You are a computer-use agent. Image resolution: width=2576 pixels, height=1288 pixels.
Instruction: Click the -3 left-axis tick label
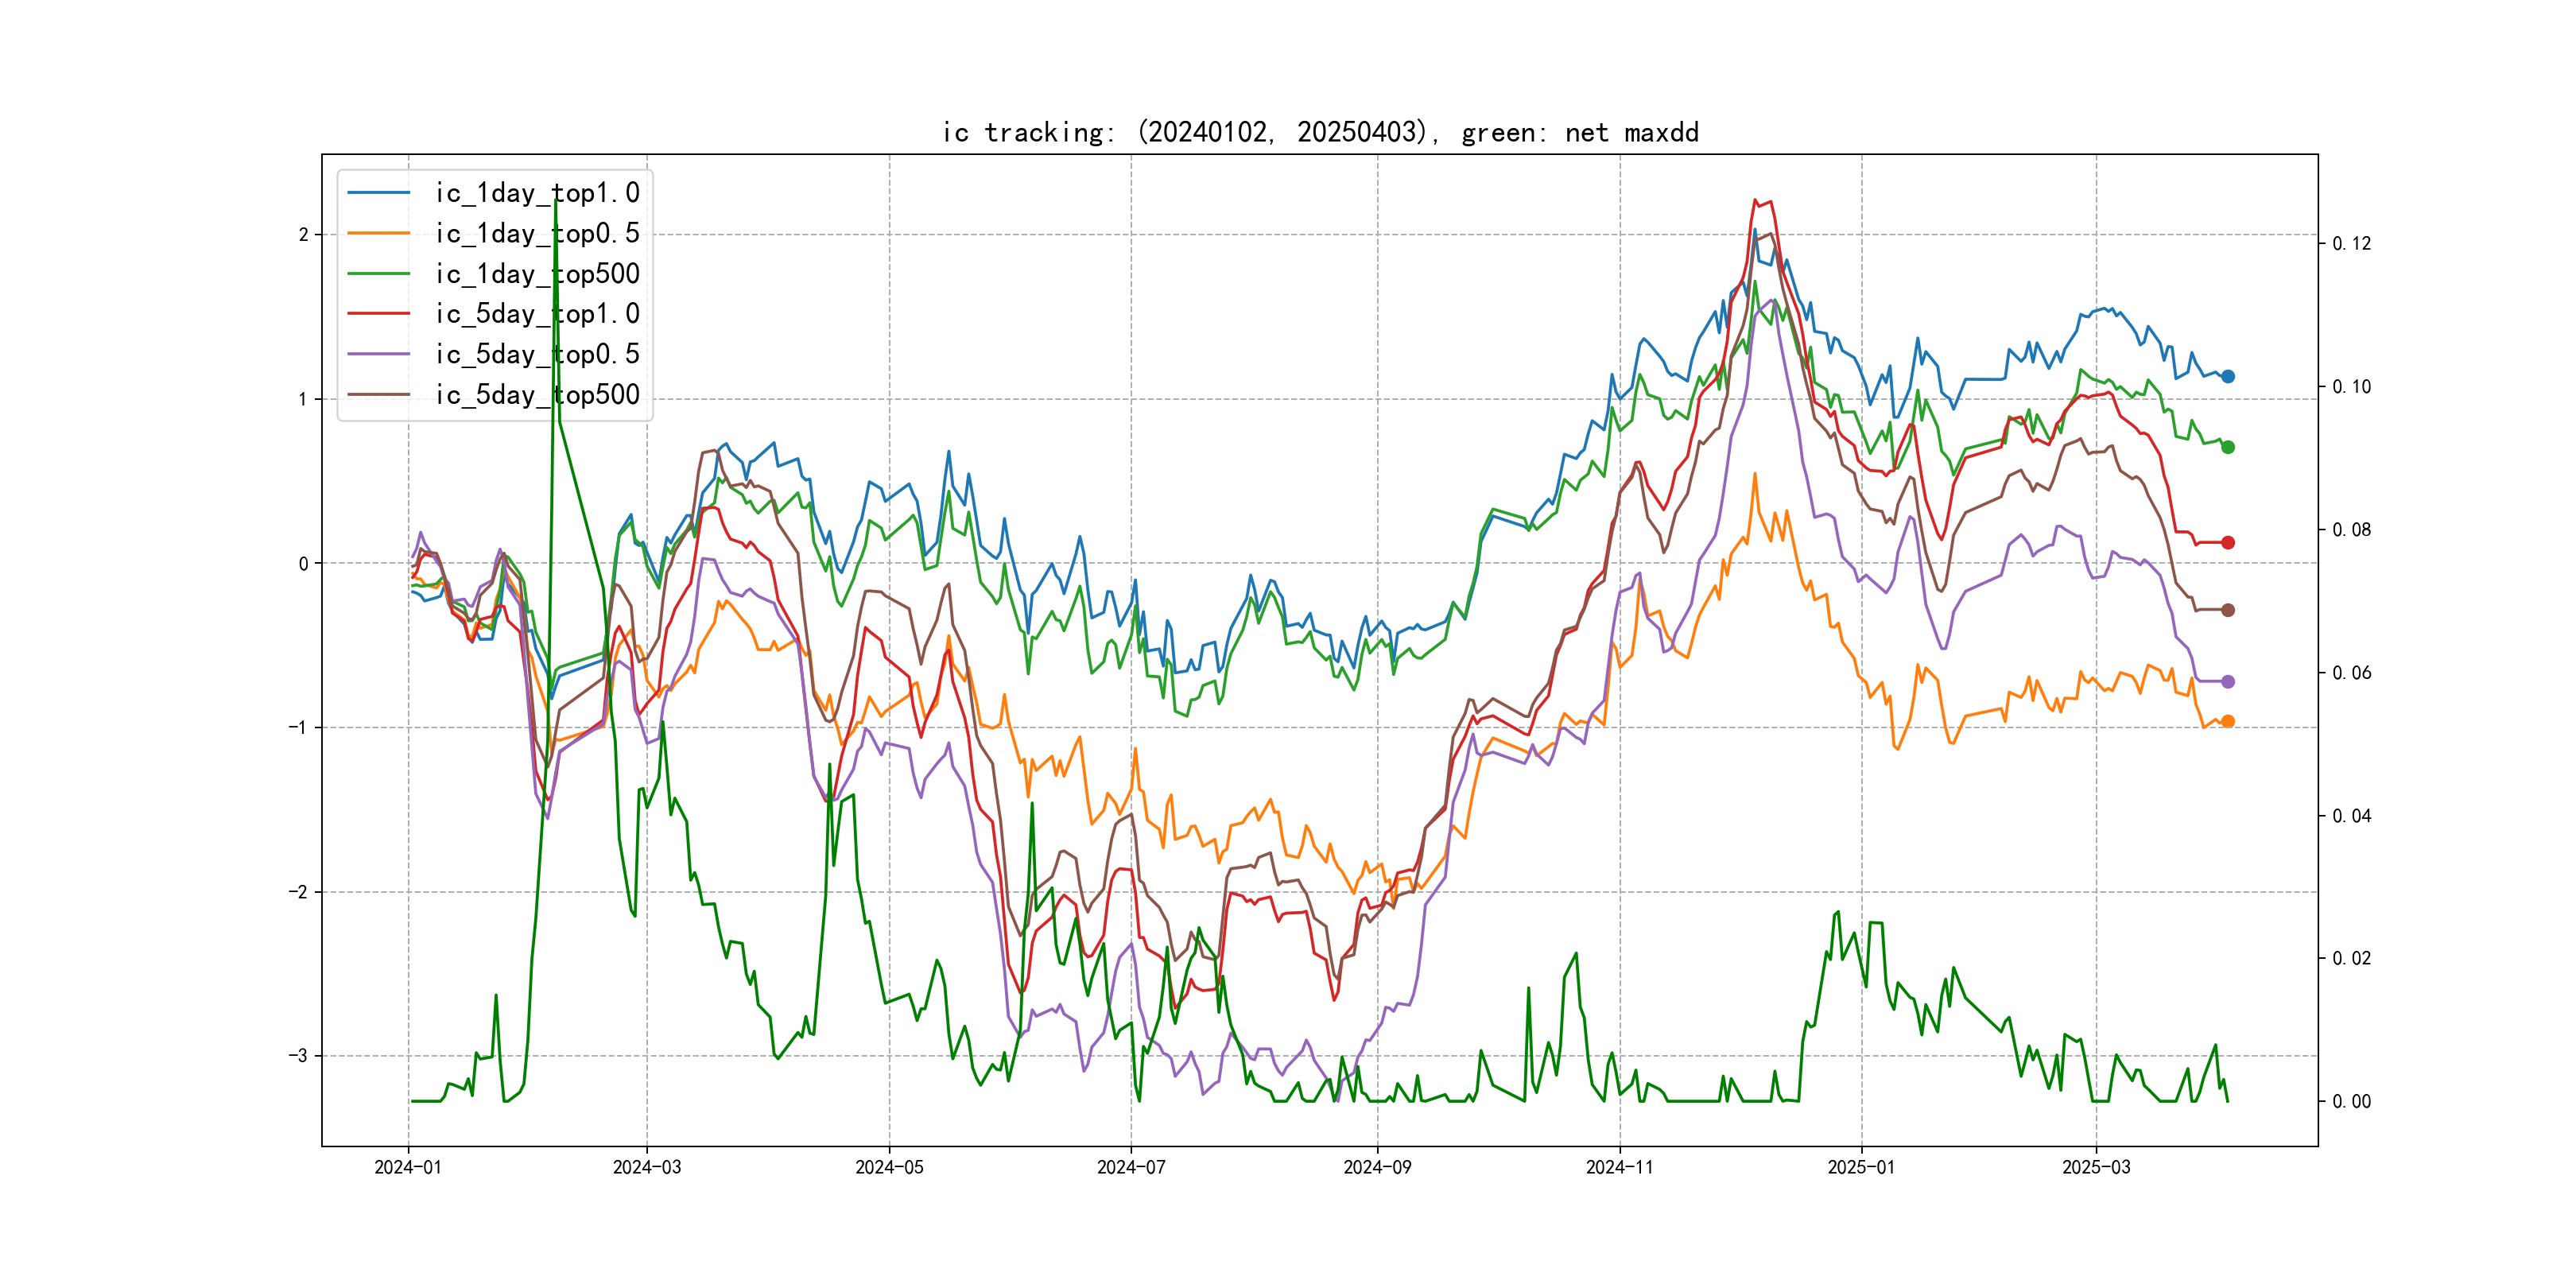pos(298,1056)
